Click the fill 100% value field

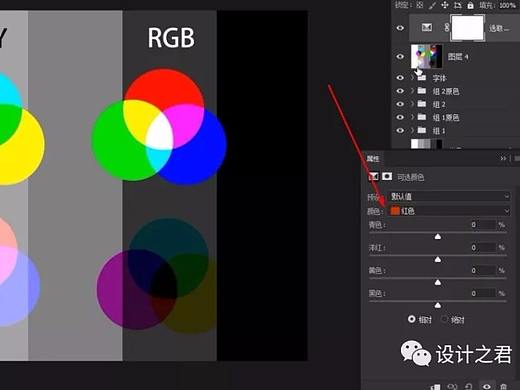507,5
